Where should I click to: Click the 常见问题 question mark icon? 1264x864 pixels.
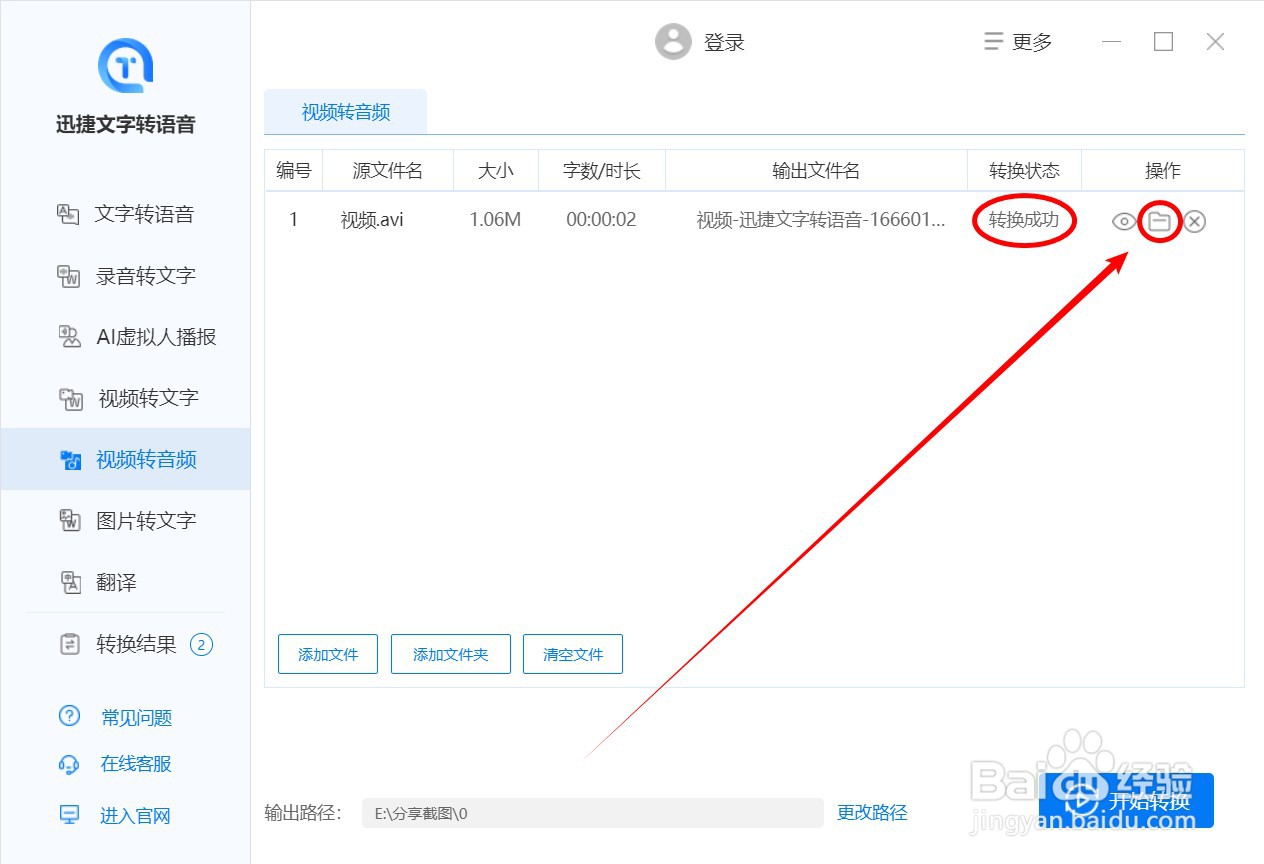pyautogui.click(x=69, y=716)
